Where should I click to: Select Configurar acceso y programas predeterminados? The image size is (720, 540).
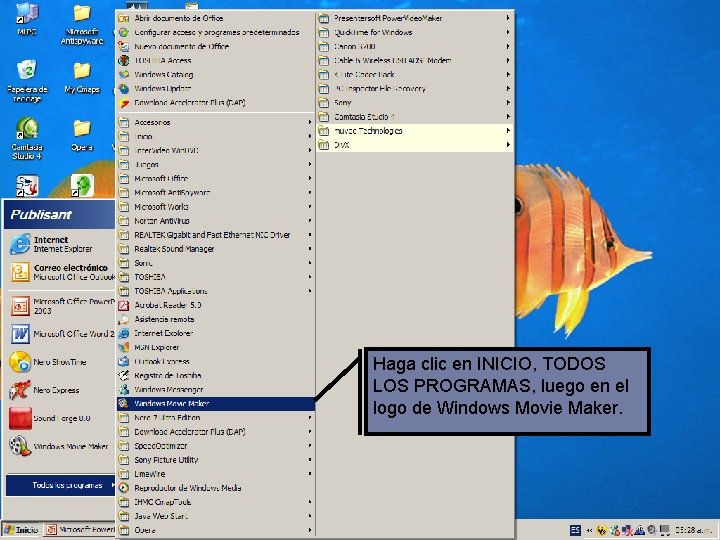tap(216, 33)
